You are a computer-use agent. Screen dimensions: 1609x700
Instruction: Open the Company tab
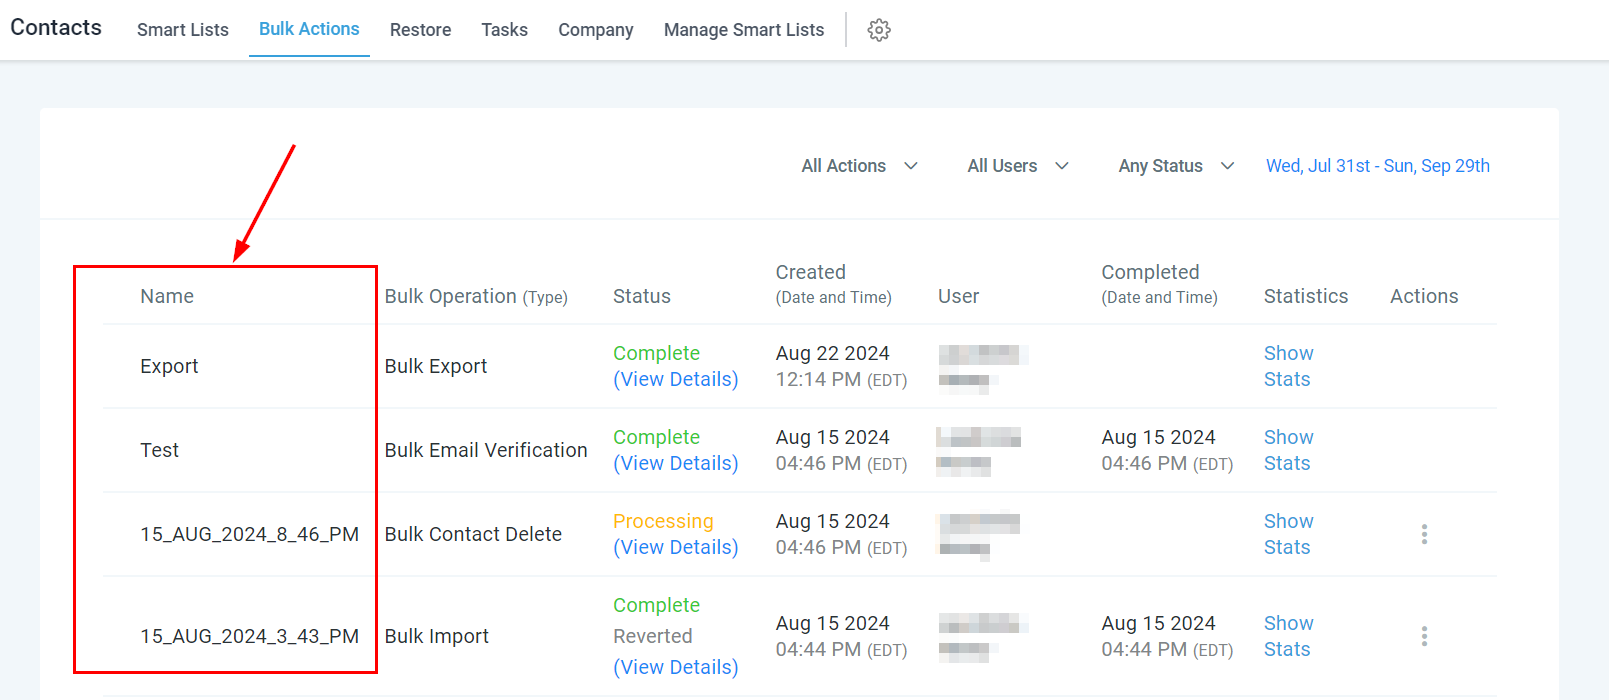[596, 30]
